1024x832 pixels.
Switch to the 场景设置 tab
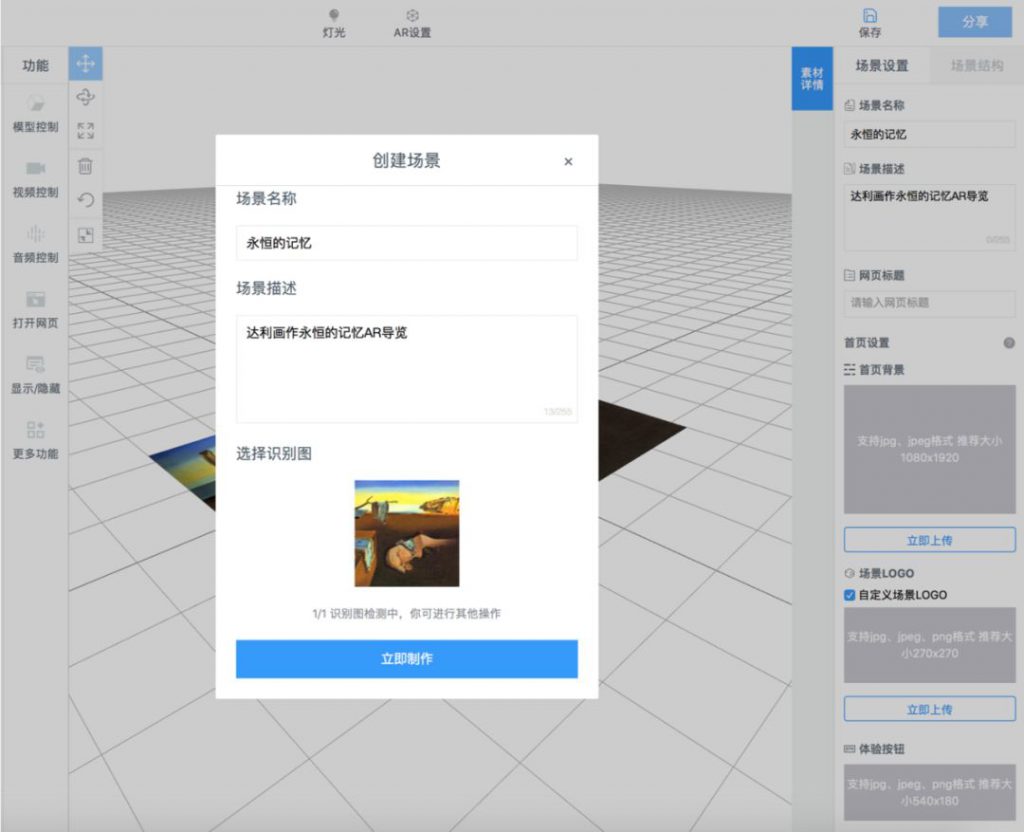click(882, 65)
